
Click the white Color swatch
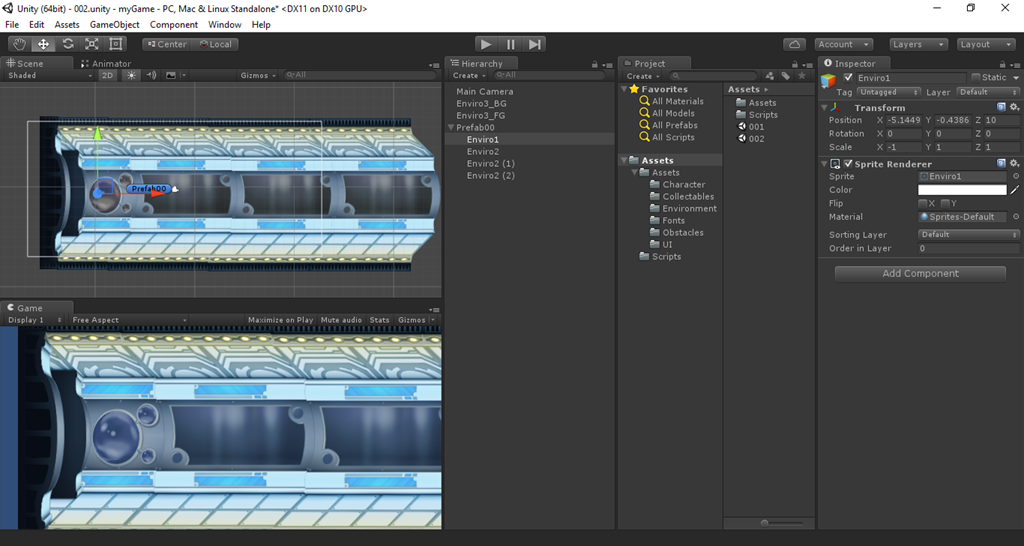[x=962, y=190]
